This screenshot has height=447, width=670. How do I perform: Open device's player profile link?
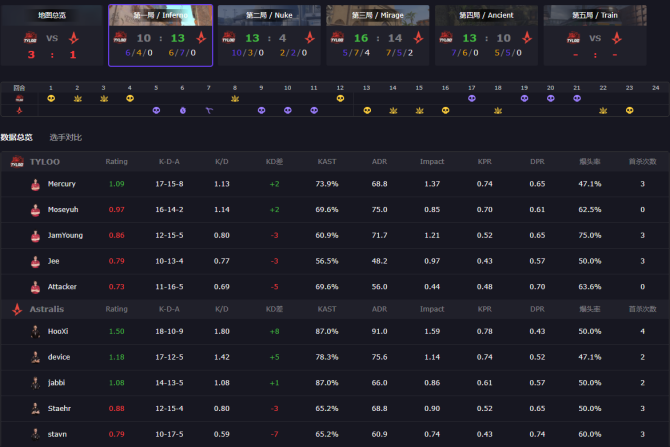tap(59, 357)
